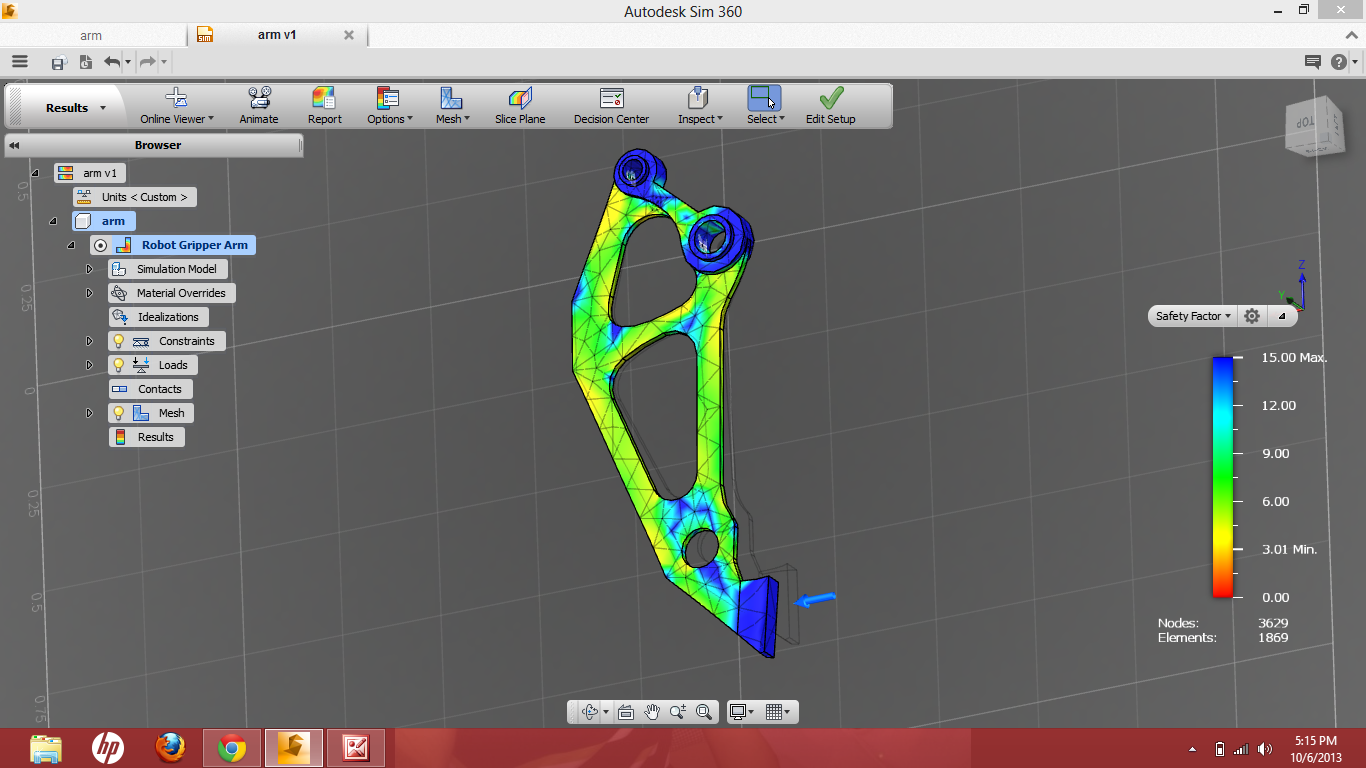
Task: Open the help question mark dropdown
Action: pyautogui.click(x=1343, y=62)
